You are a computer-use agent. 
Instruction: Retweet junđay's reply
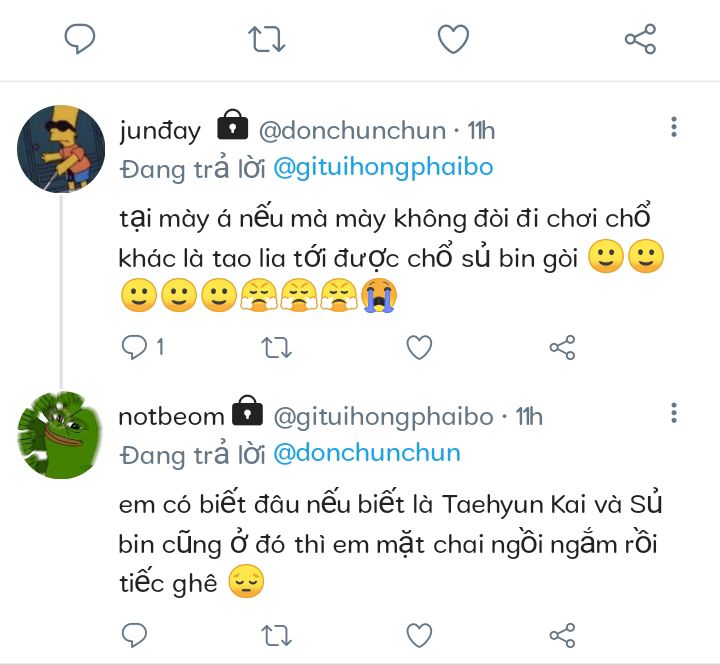click(277, 347)
